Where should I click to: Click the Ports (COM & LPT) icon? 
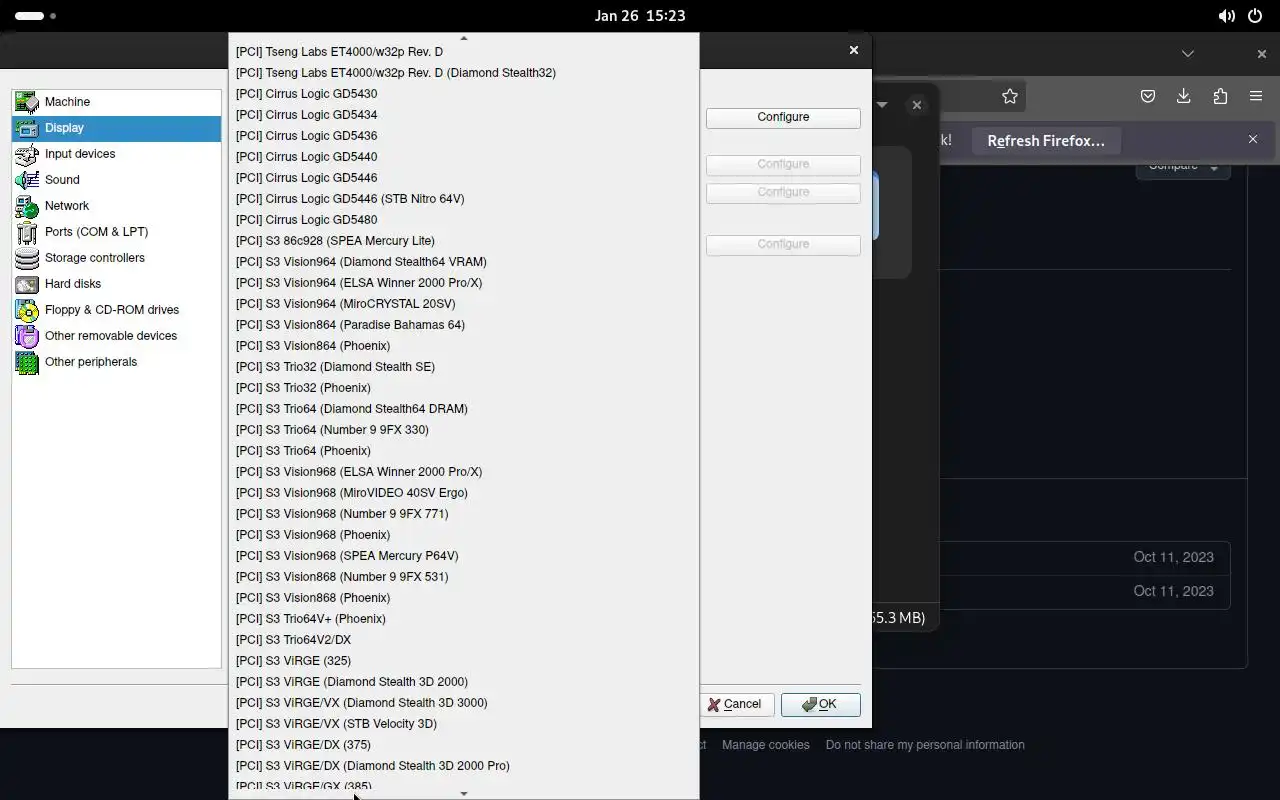click(27, 232)
